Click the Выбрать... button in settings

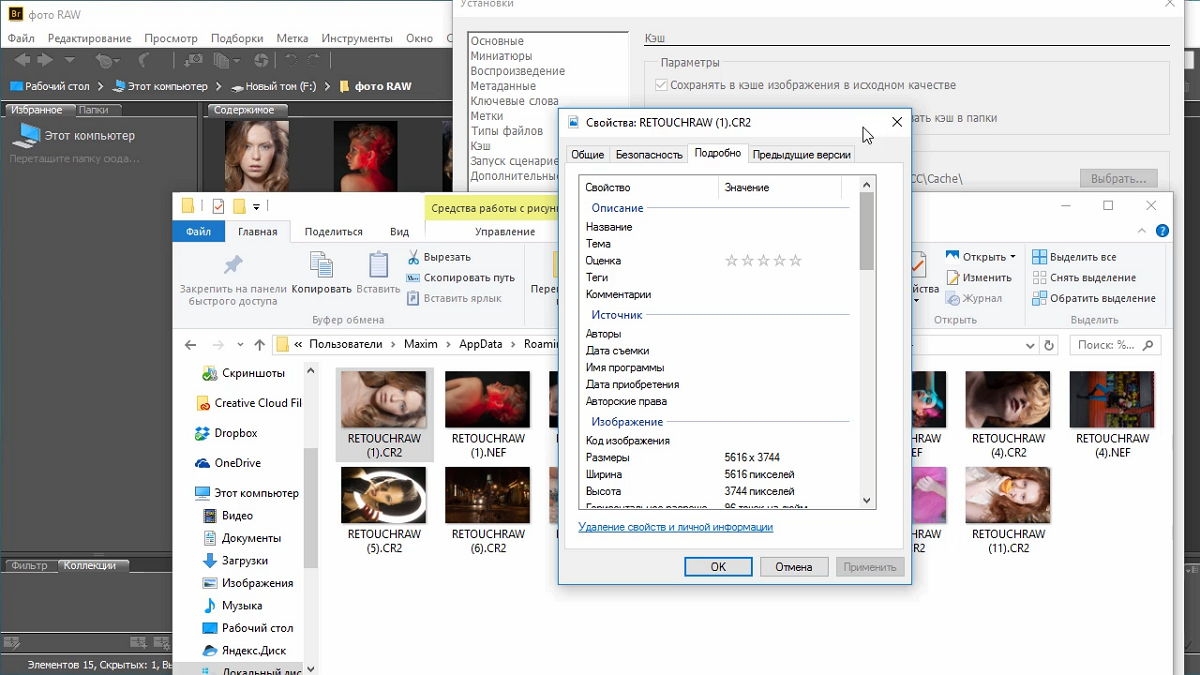[x=1118, y=178]
